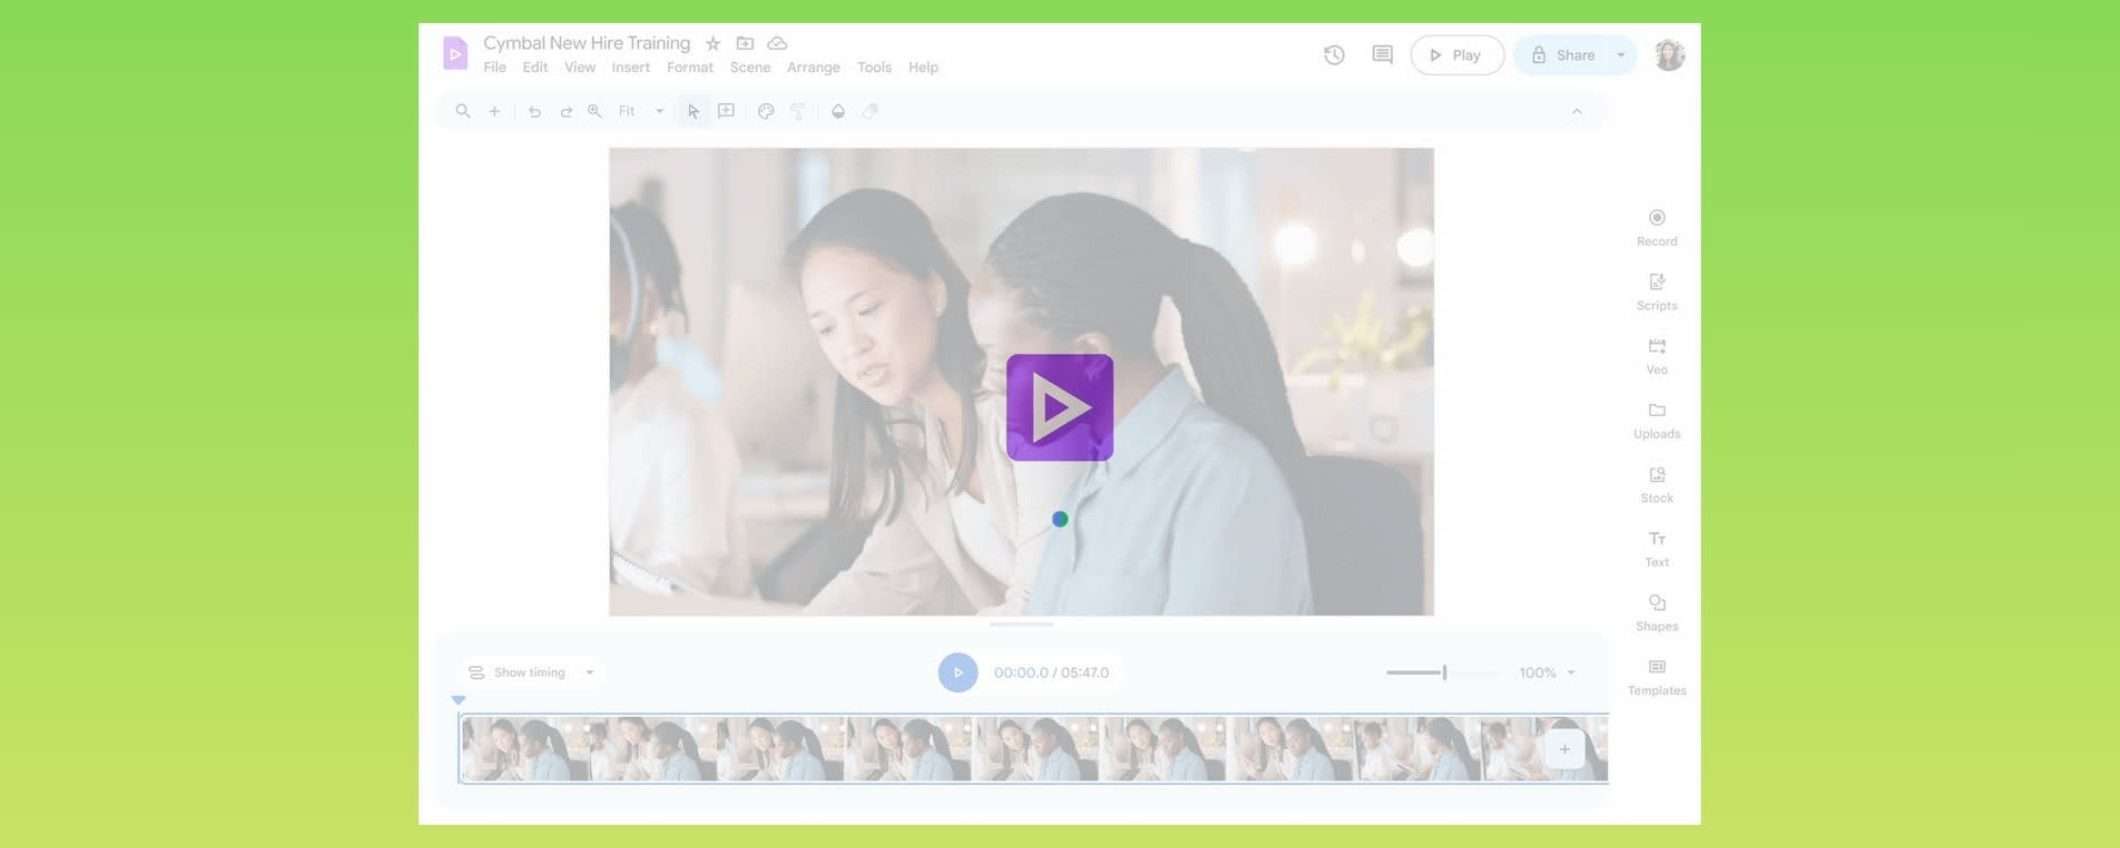
Task: Select the first thumbnail in timeline strip
Action: point(526,749)
